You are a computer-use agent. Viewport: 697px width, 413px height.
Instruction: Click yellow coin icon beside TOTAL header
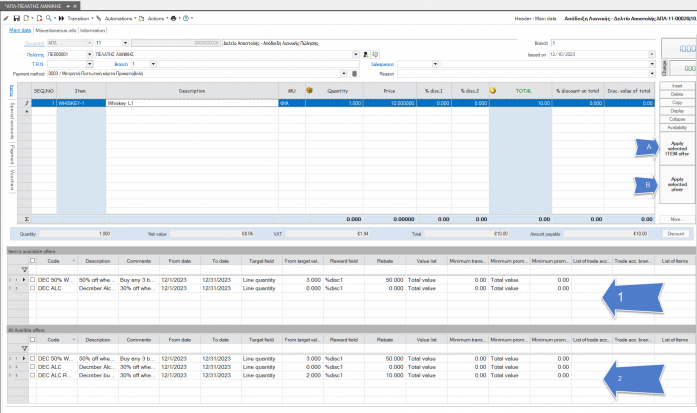[x=493, y=90]
